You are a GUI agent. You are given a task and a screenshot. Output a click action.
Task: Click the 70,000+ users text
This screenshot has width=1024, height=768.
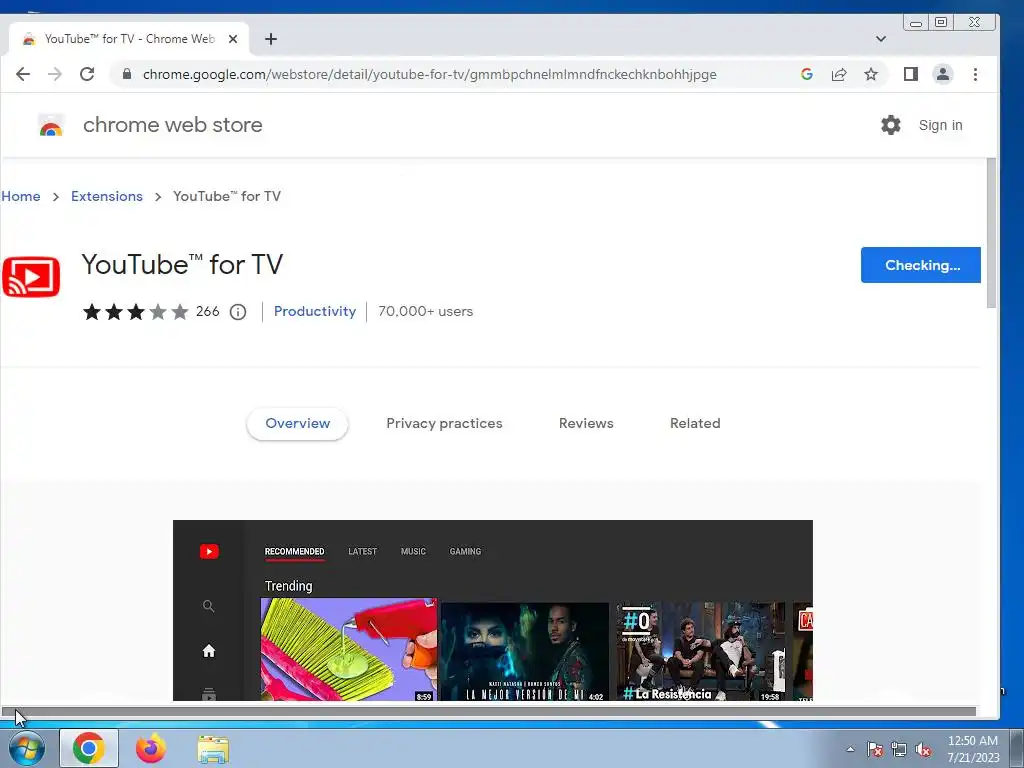coord(425,312)
